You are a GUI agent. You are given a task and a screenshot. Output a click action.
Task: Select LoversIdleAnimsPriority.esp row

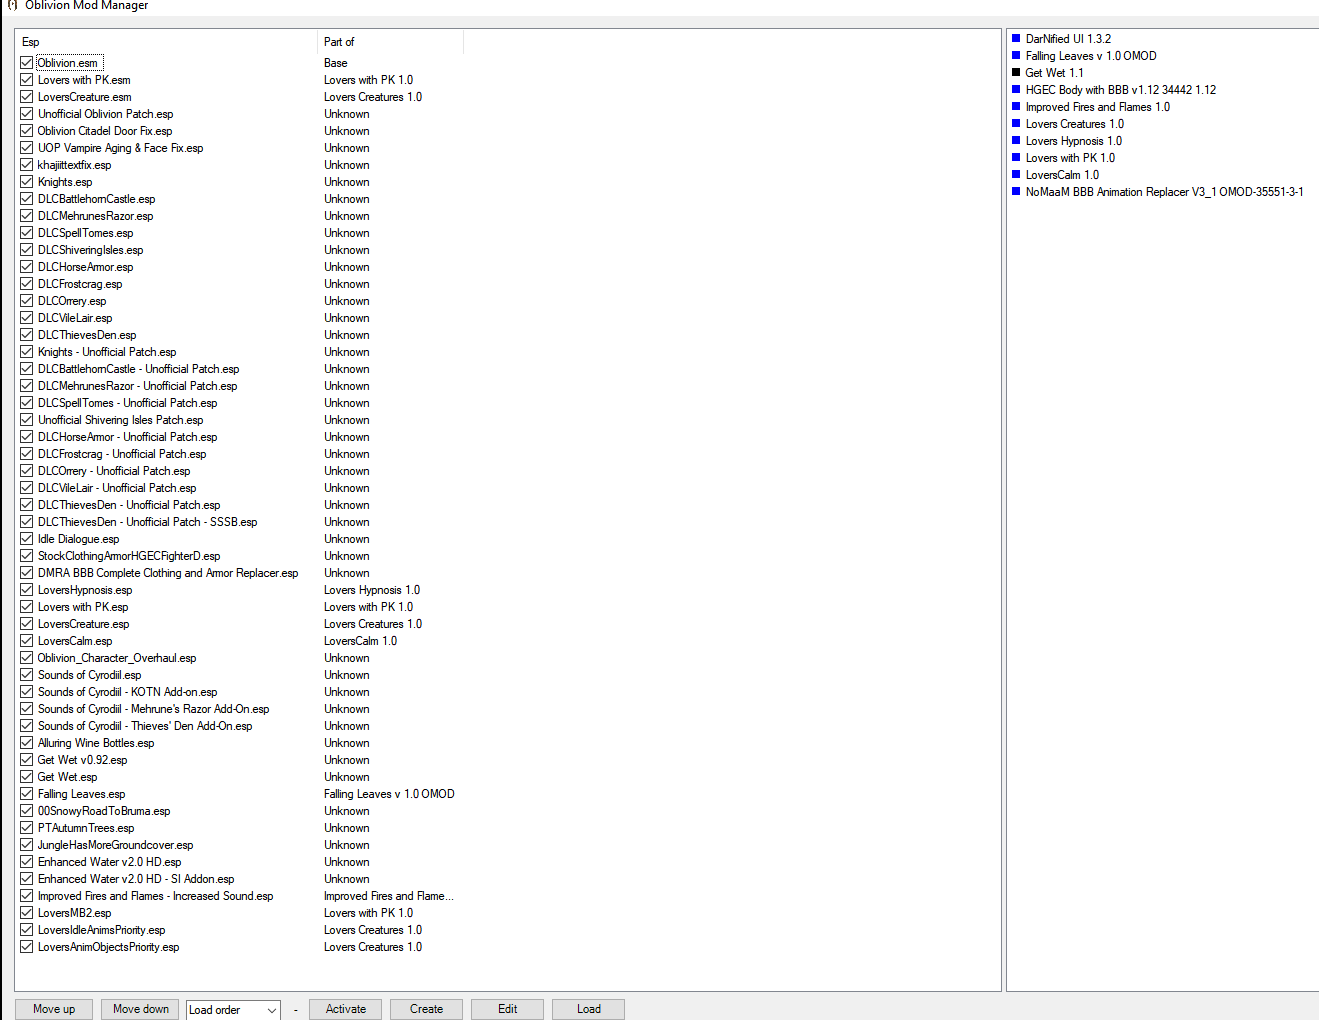click(102, 930)
